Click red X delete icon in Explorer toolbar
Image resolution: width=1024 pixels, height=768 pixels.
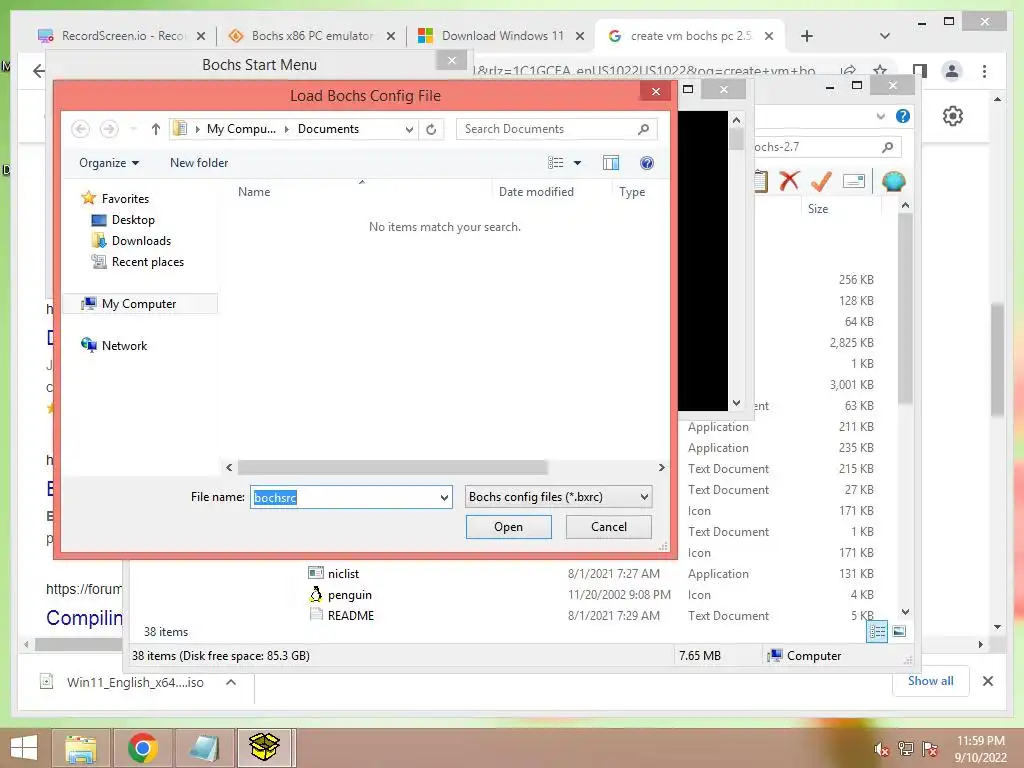[790, 180]
